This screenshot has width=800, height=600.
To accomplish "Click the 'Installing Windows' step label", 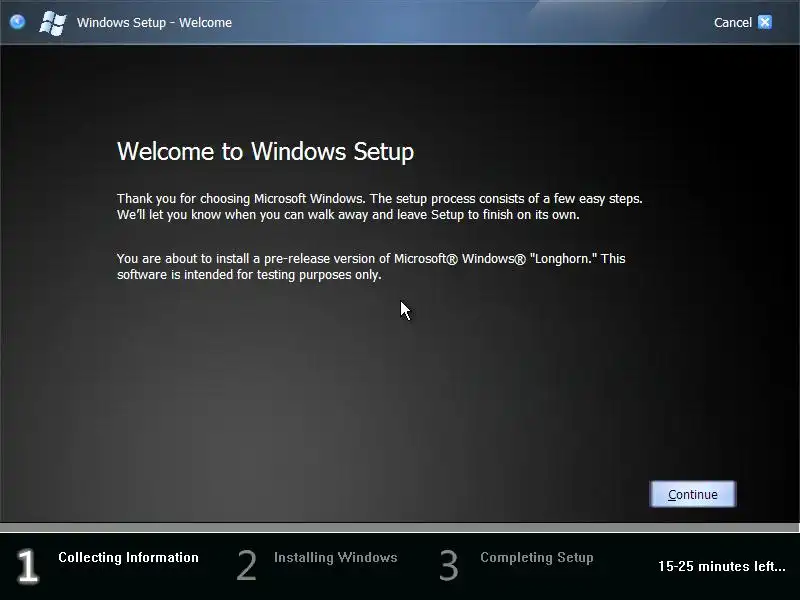I will [x=336, y=557].
